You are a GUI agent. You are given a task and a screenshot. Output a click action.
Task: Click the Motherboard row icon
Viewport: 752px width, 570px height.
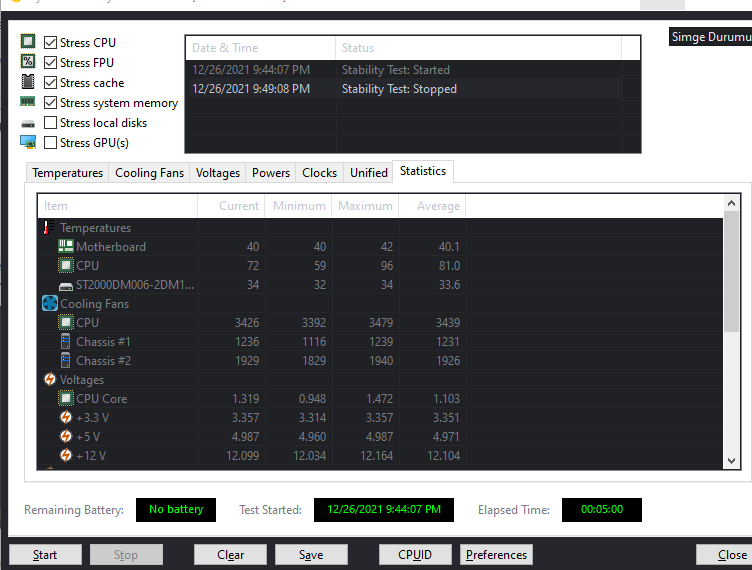click(x=66, y=246)
